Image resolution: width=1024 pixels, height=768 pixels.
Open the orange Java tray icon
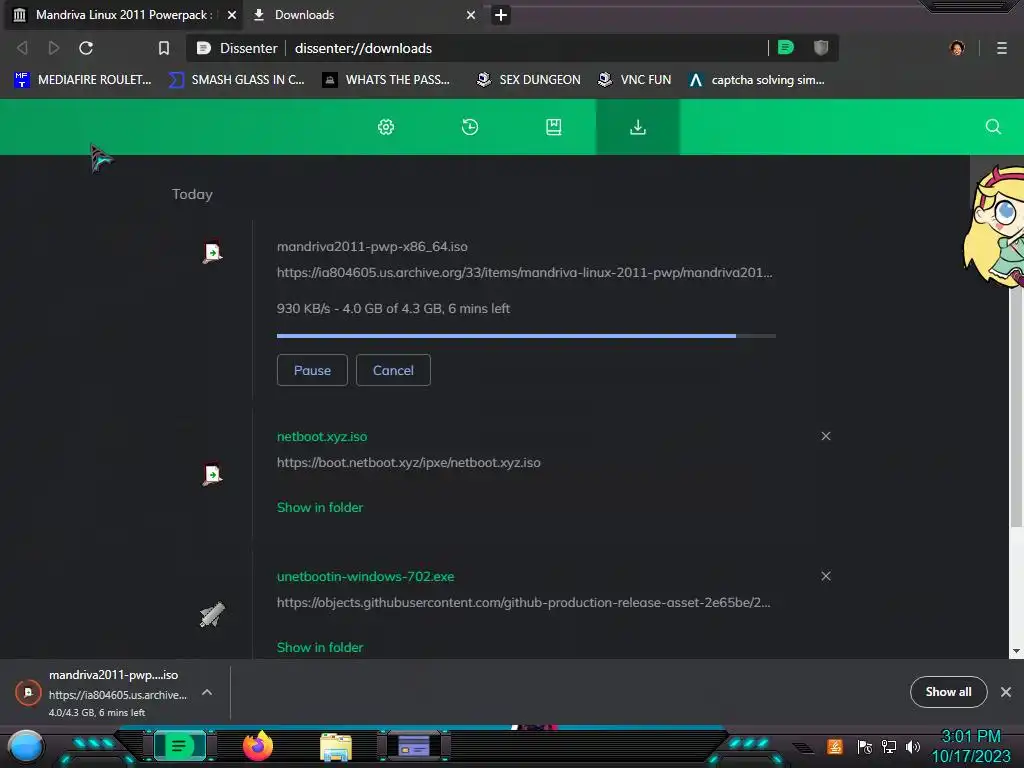834,746
